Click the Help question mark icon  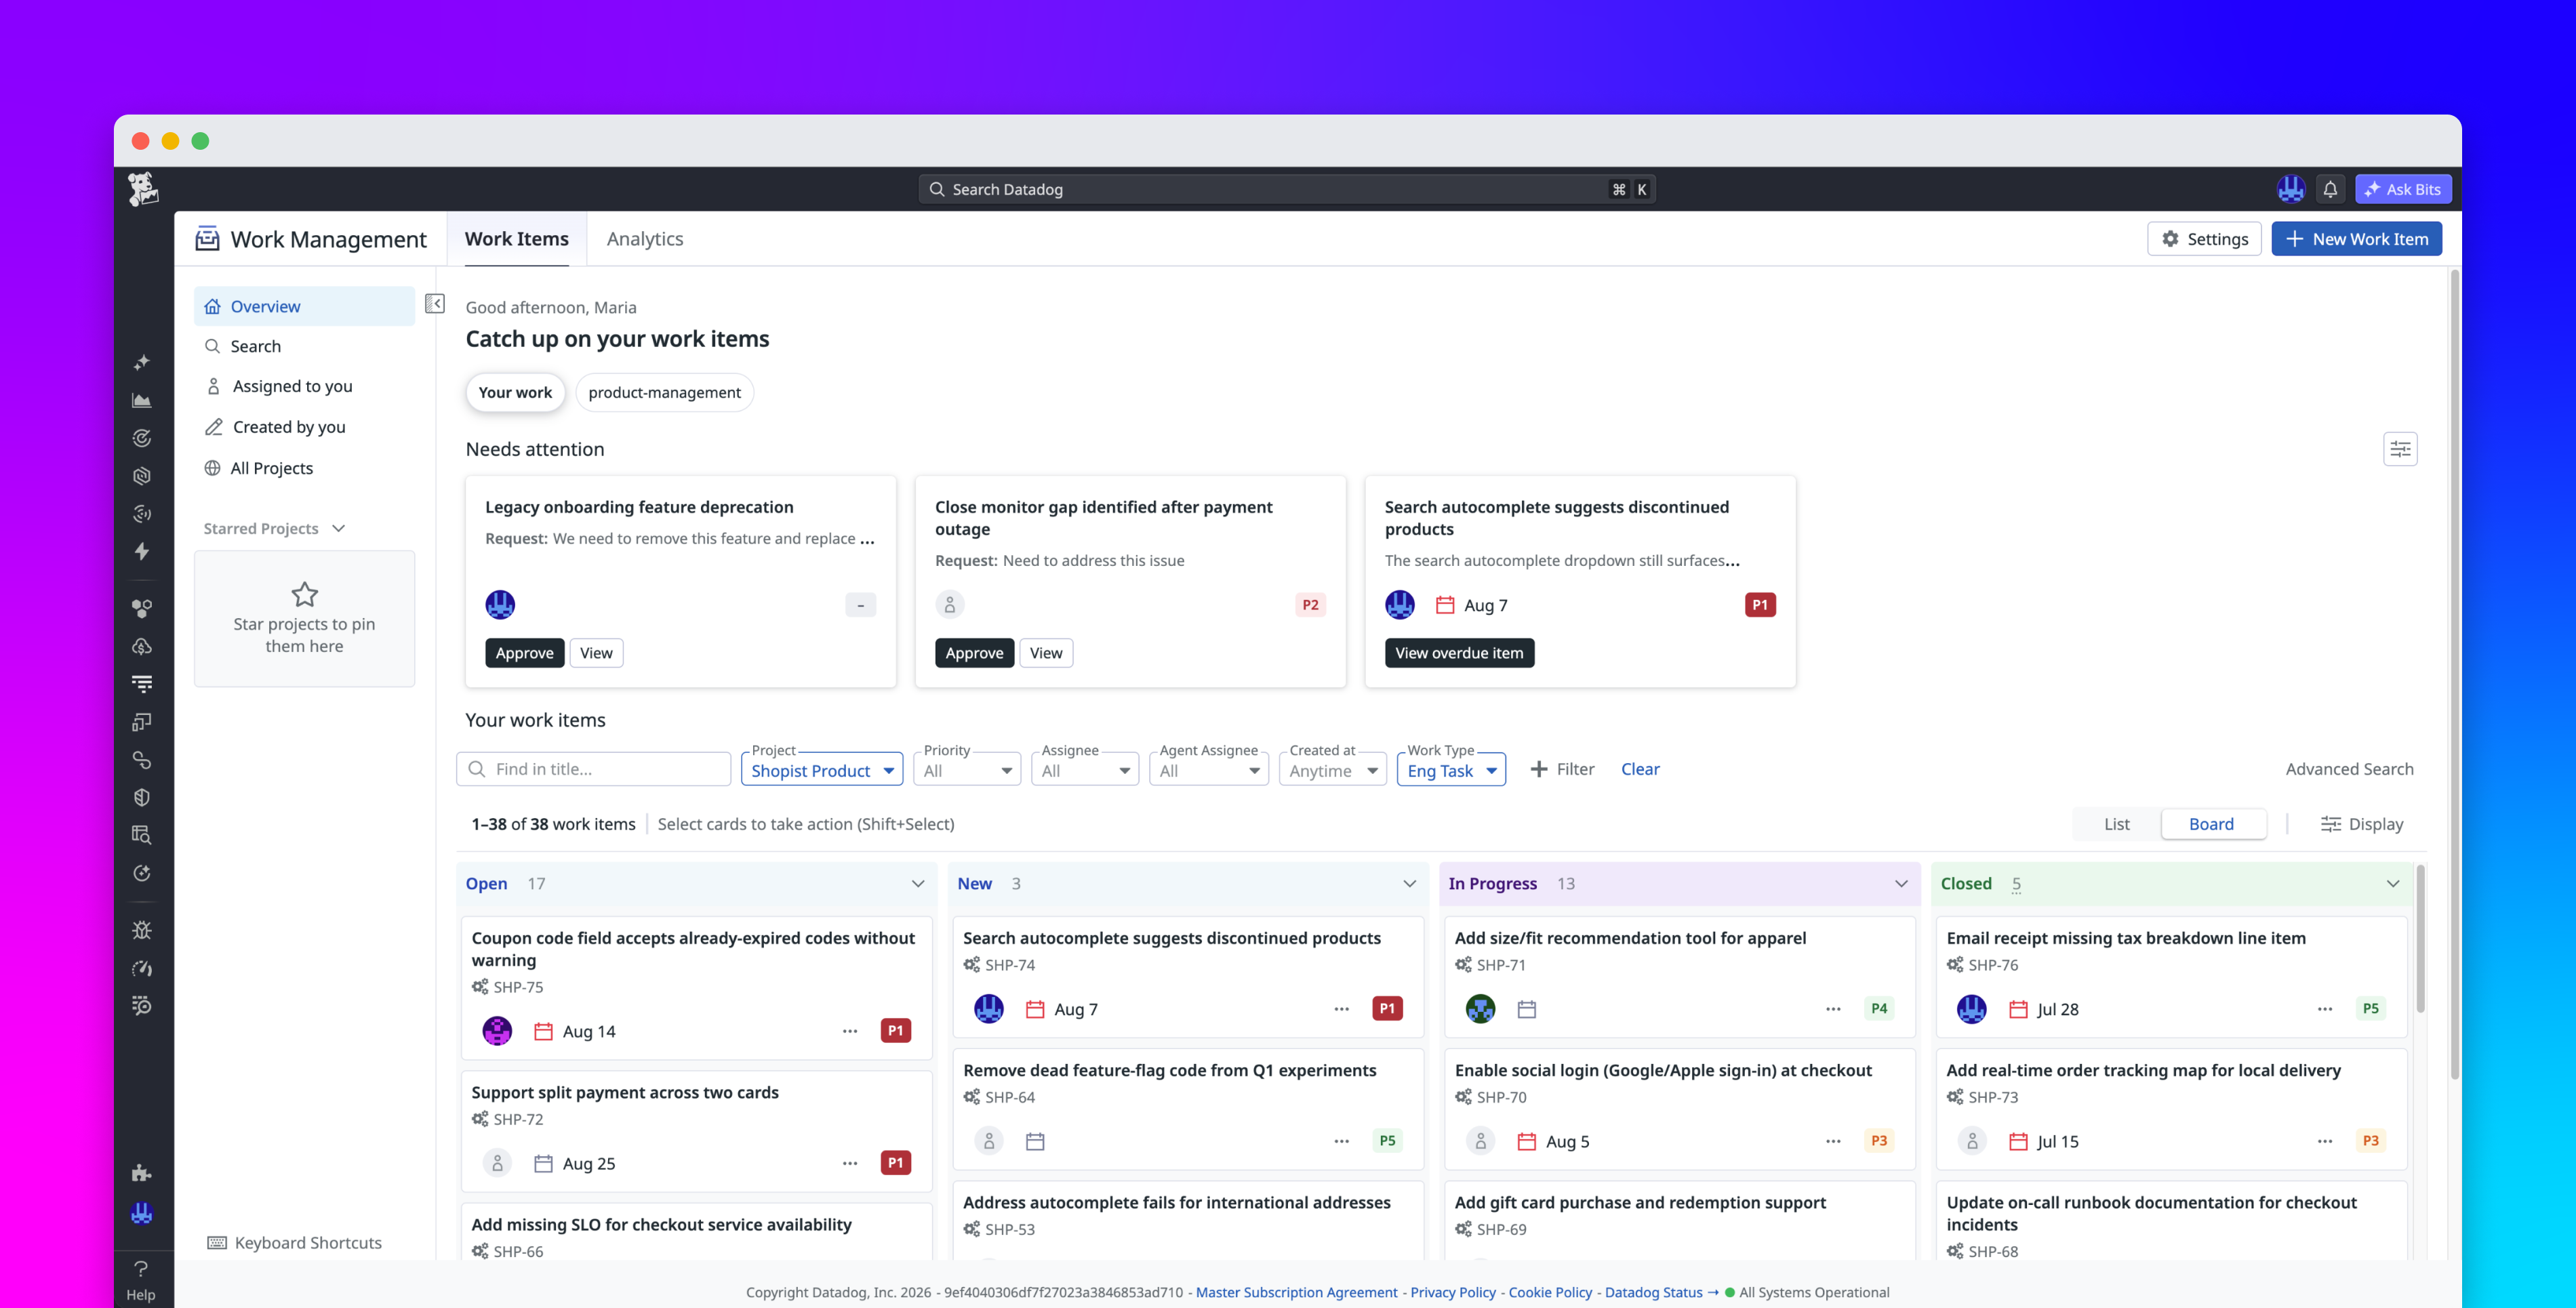point(141,1269)
